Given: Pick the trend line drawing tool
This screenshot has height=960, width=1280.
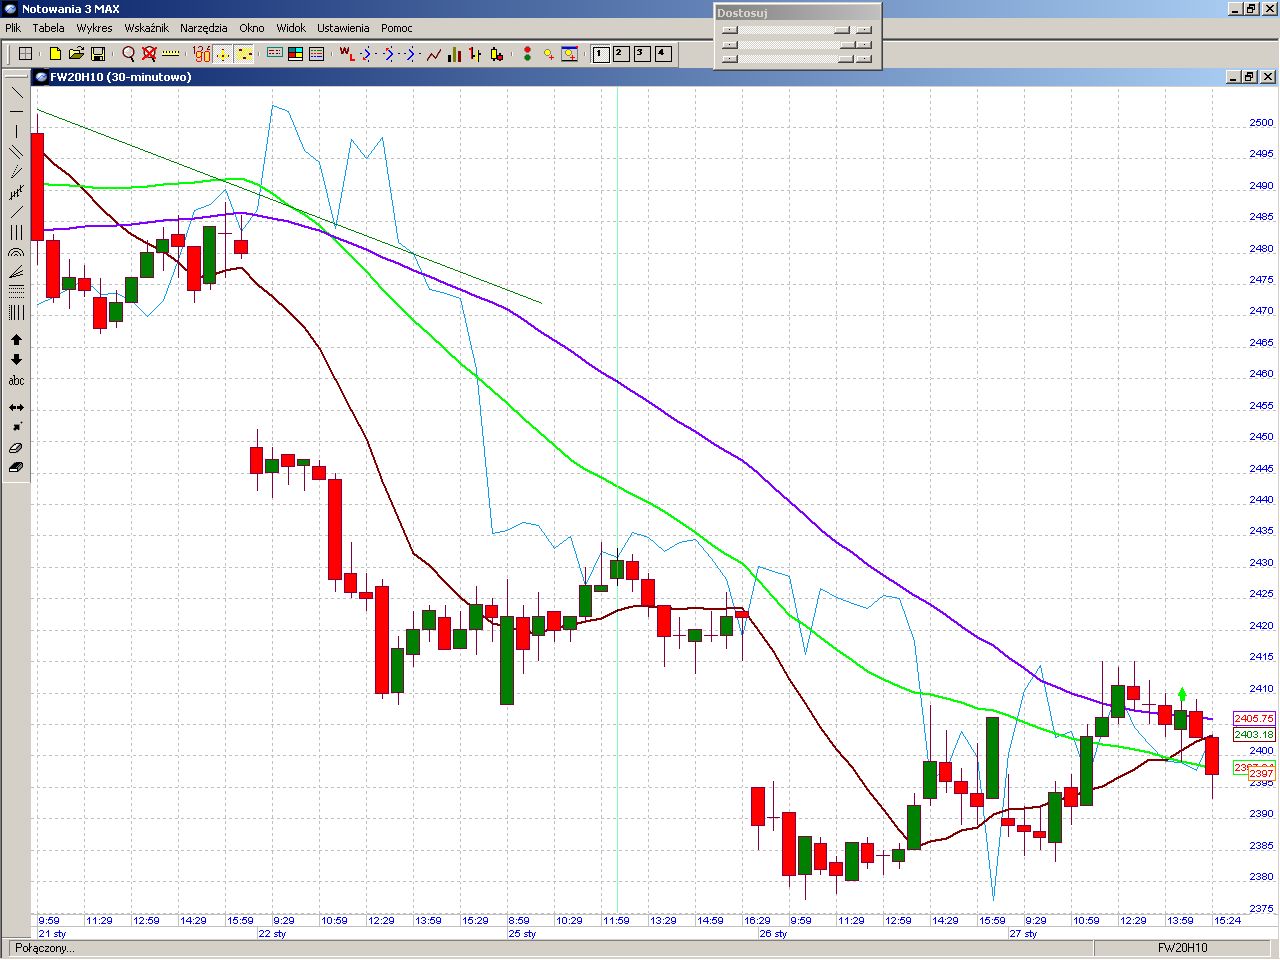Looking at the screenshot, I should 16,92.
